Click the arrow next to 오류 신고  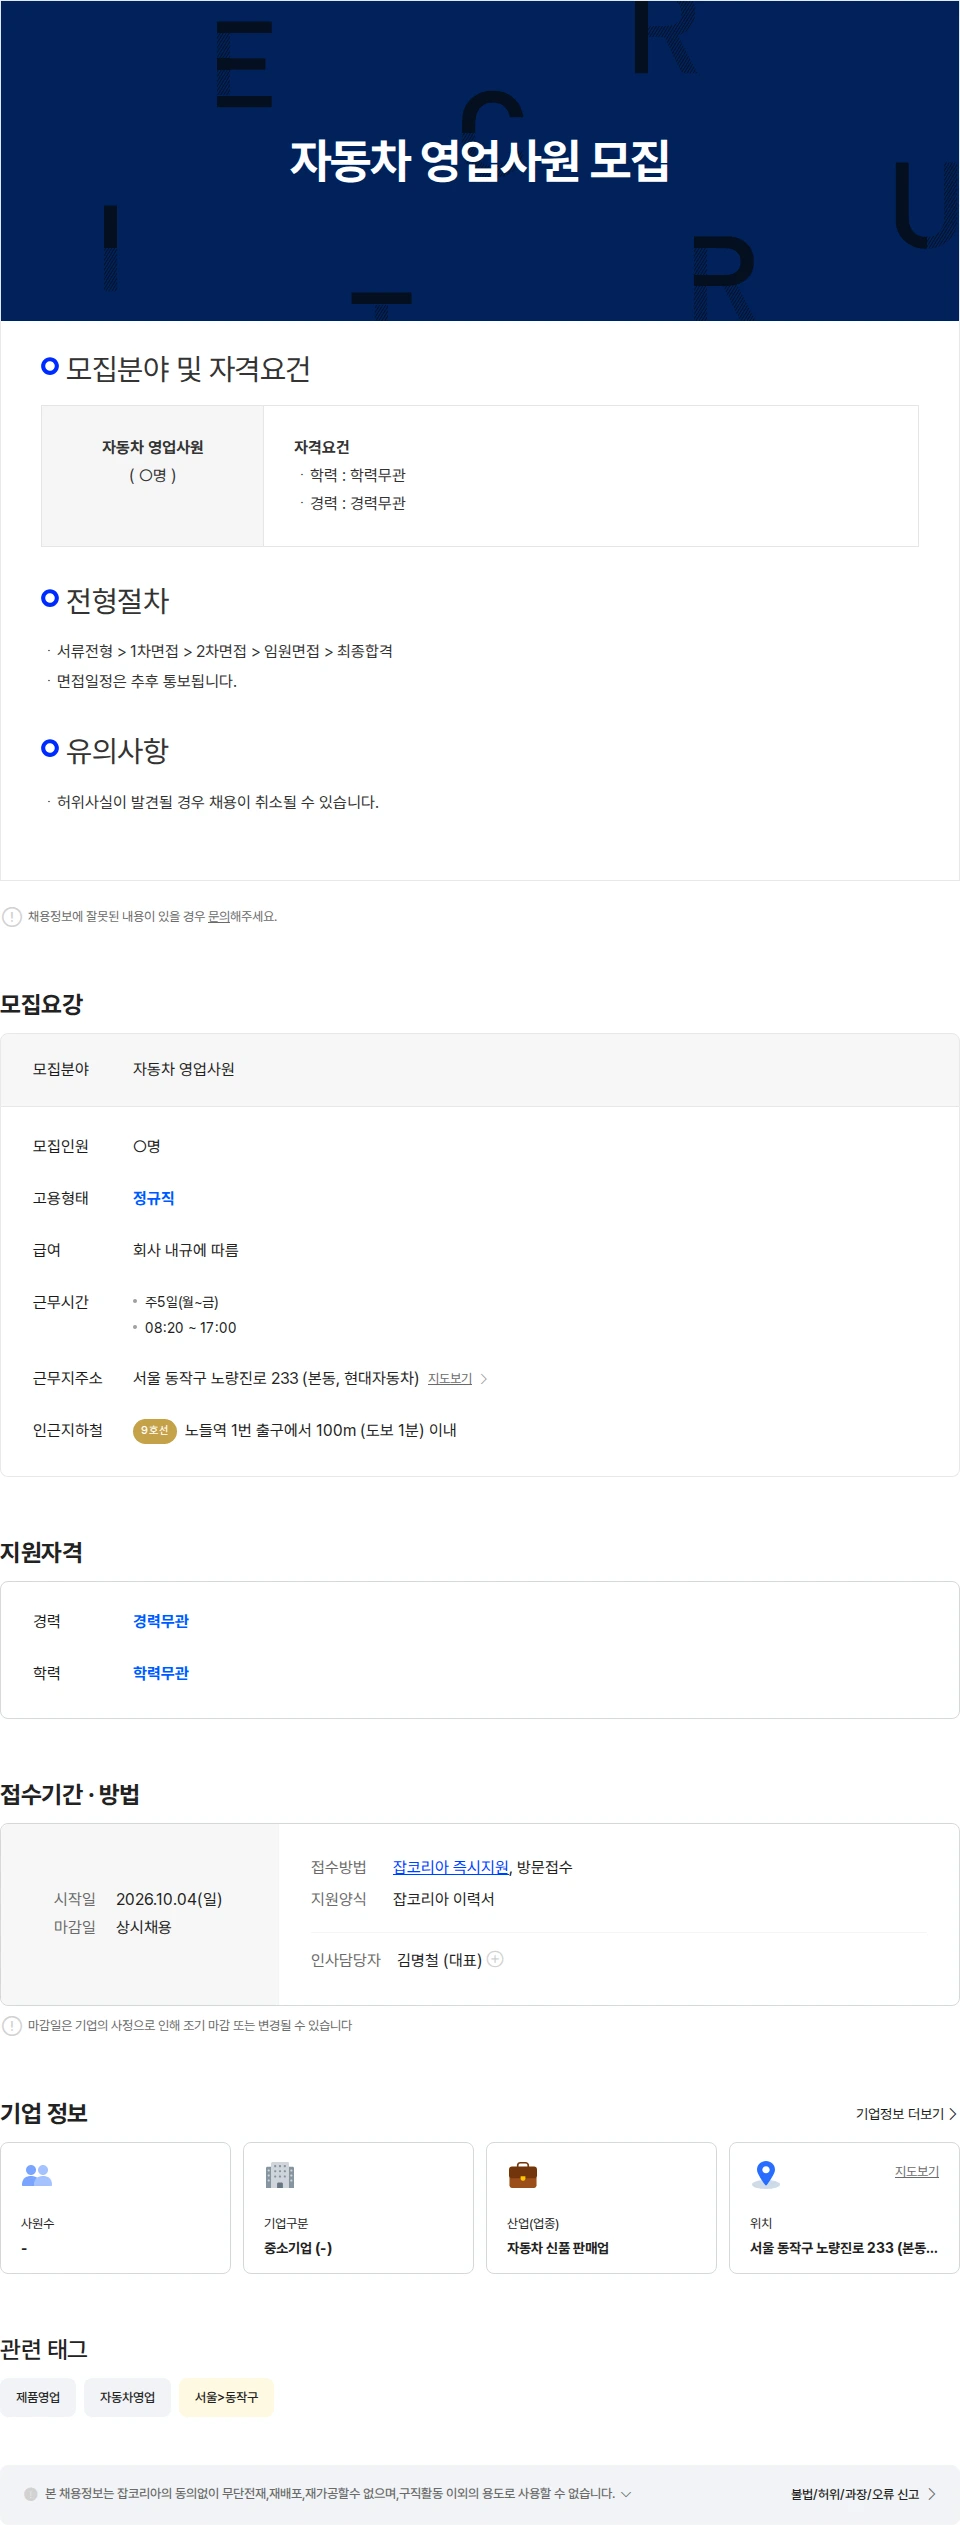[x=932, y=2494]
